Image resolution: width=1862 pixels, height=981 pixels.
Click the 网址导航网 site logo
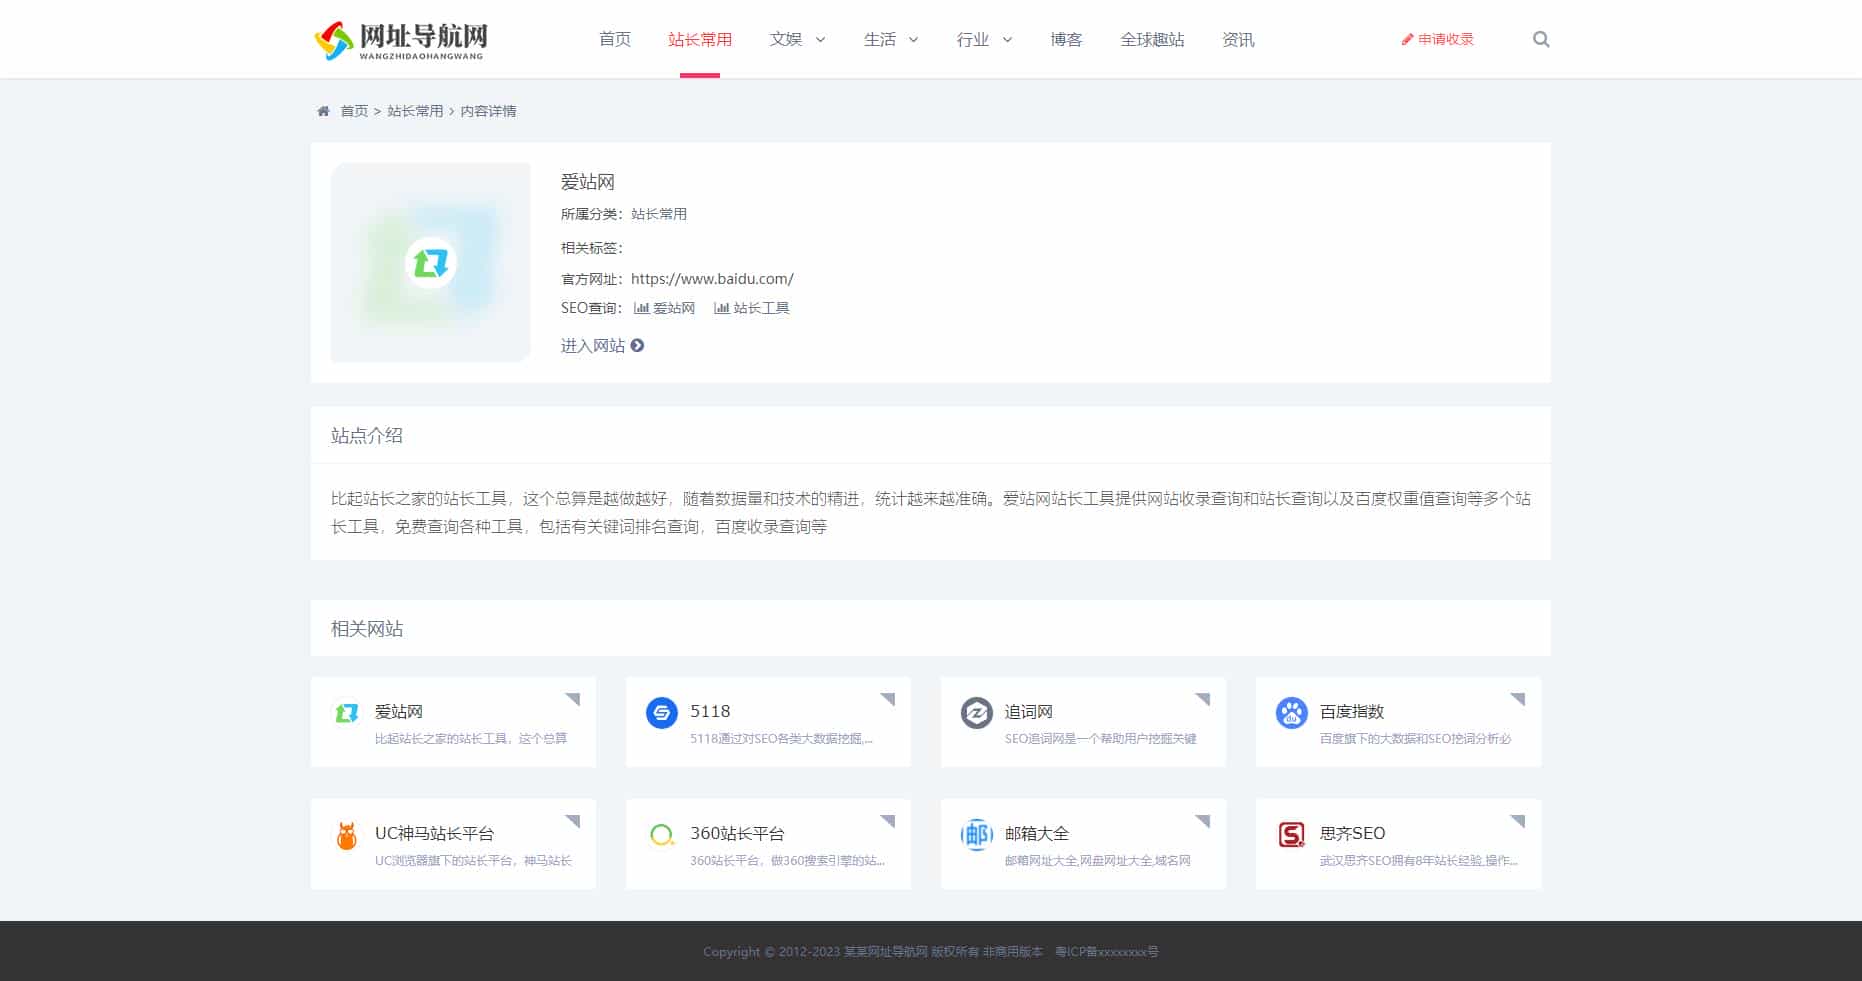coord(400,40)
